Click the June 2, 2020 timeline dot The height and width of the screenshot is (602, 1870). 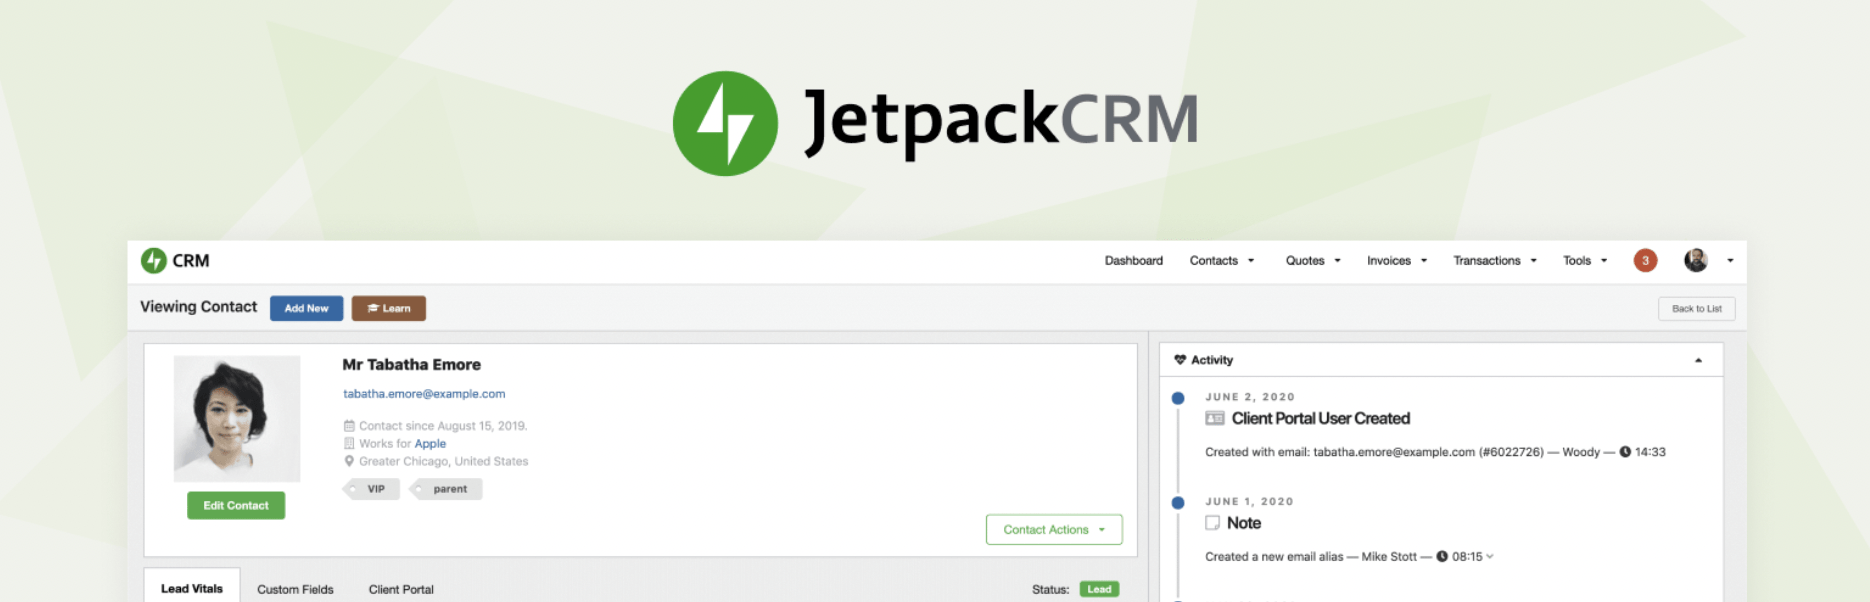[1178, 398]
